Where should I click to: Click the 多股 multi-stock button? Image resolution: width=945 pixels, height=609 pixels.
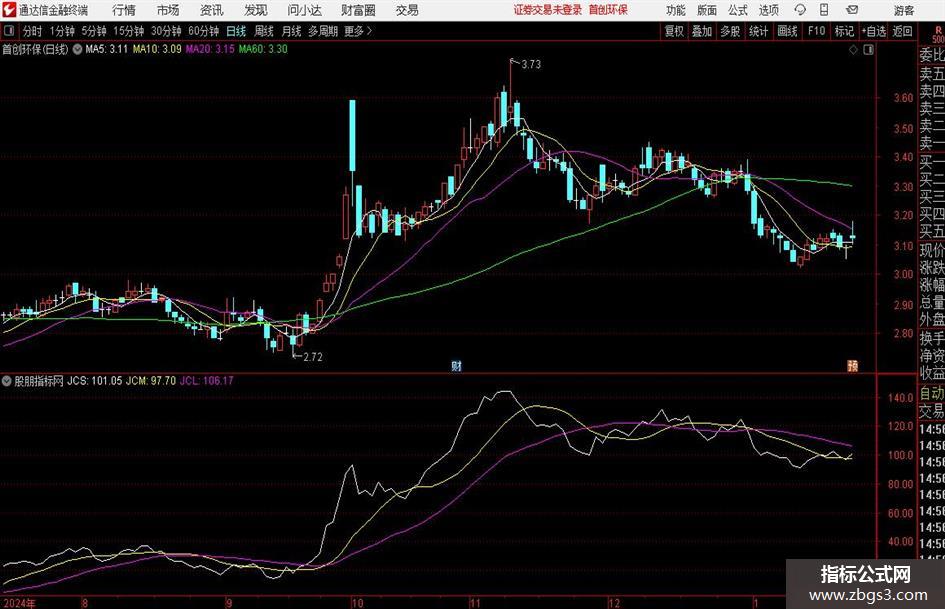click(x=730, y=31)
